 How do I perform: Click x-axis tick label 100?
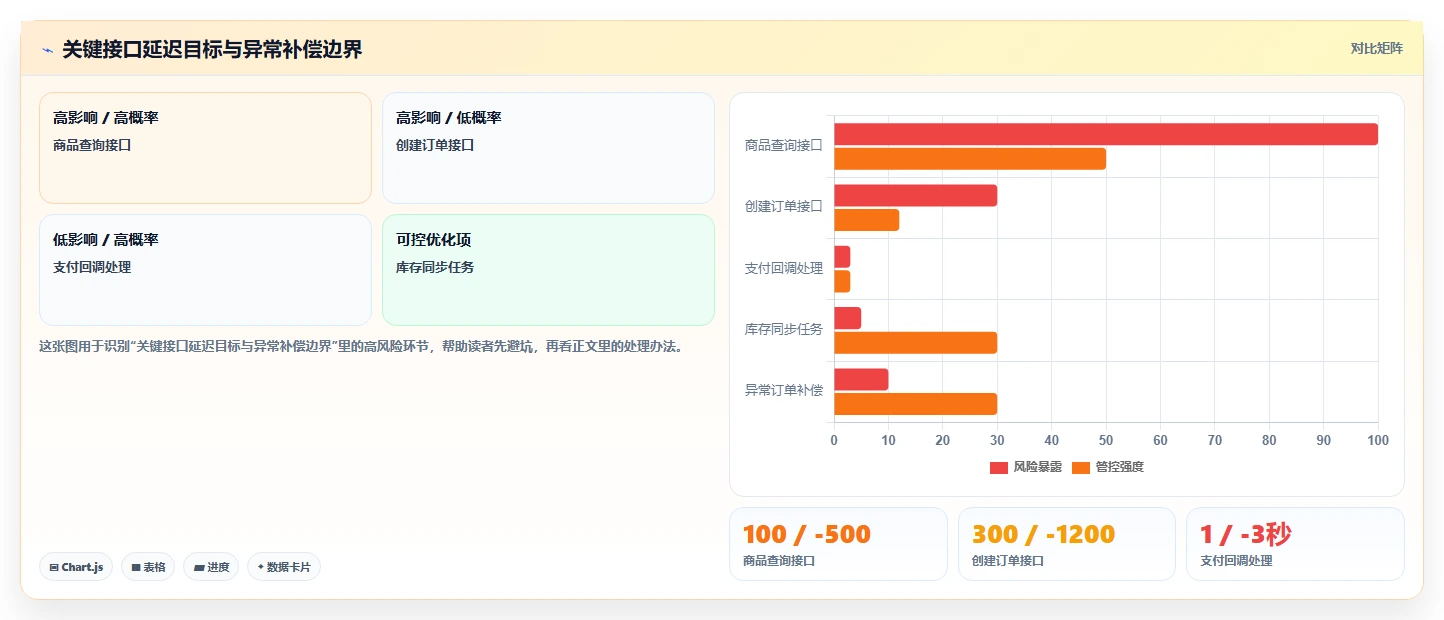pos(1378,440)
